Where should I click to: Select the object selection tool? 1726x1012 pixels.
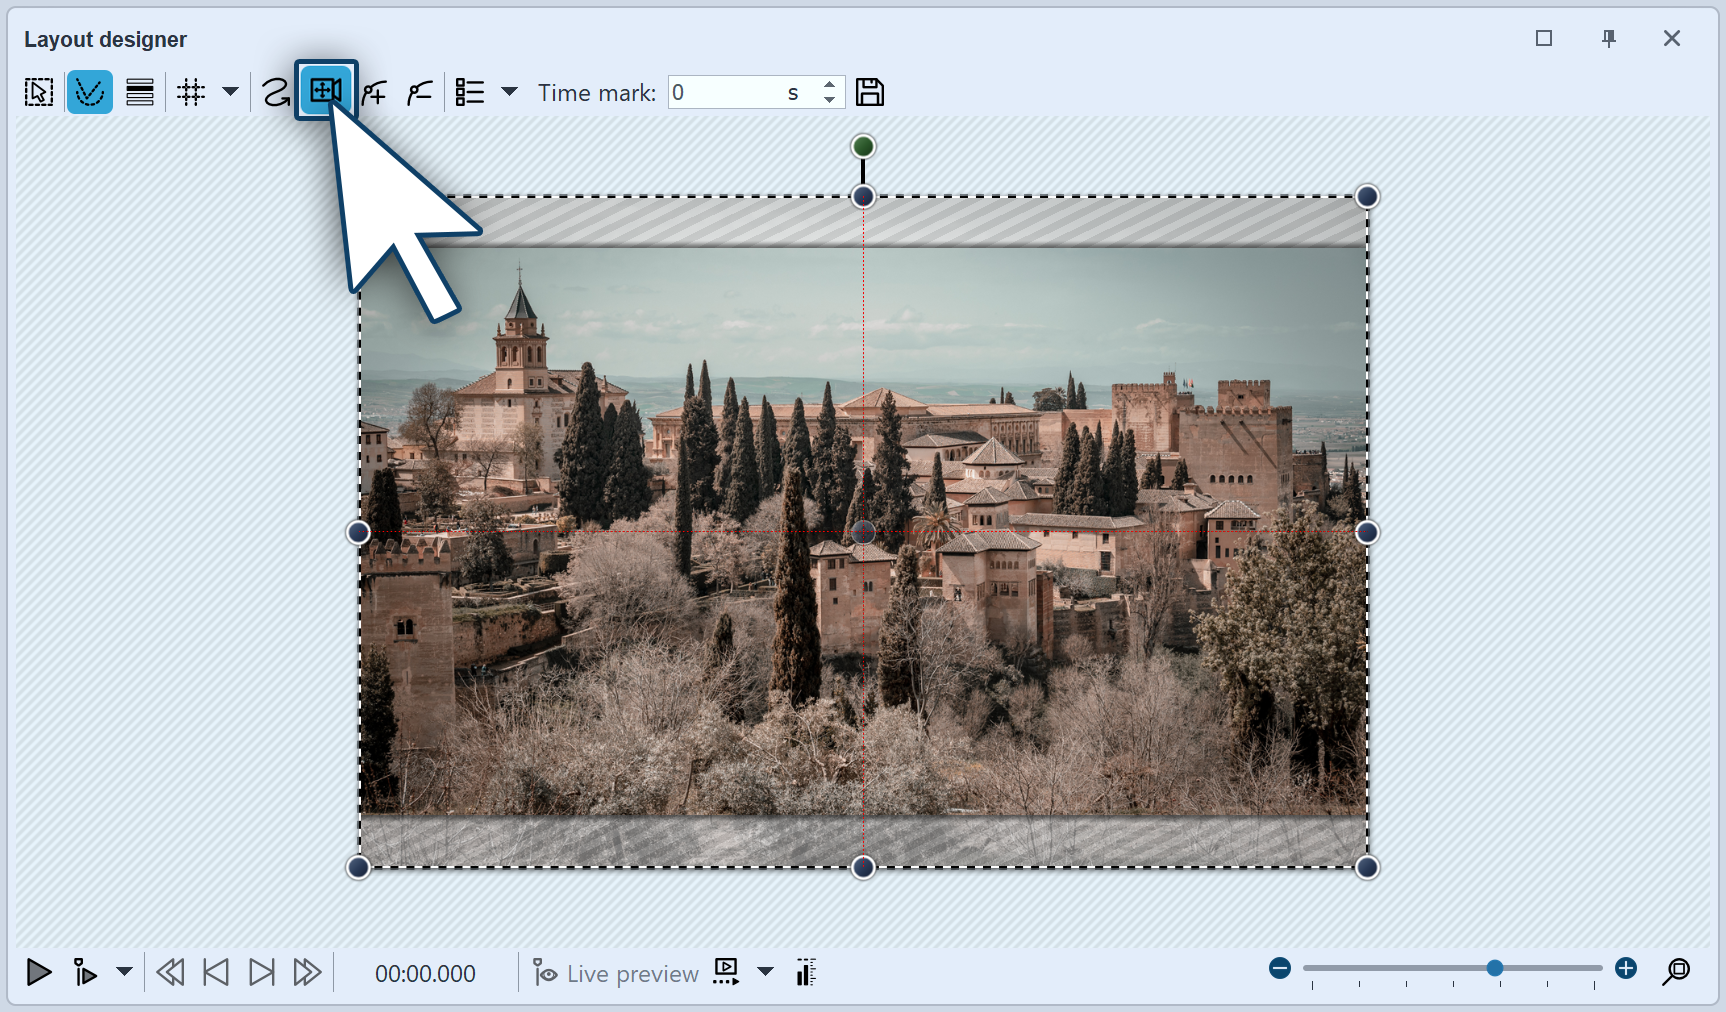(38, 91)
